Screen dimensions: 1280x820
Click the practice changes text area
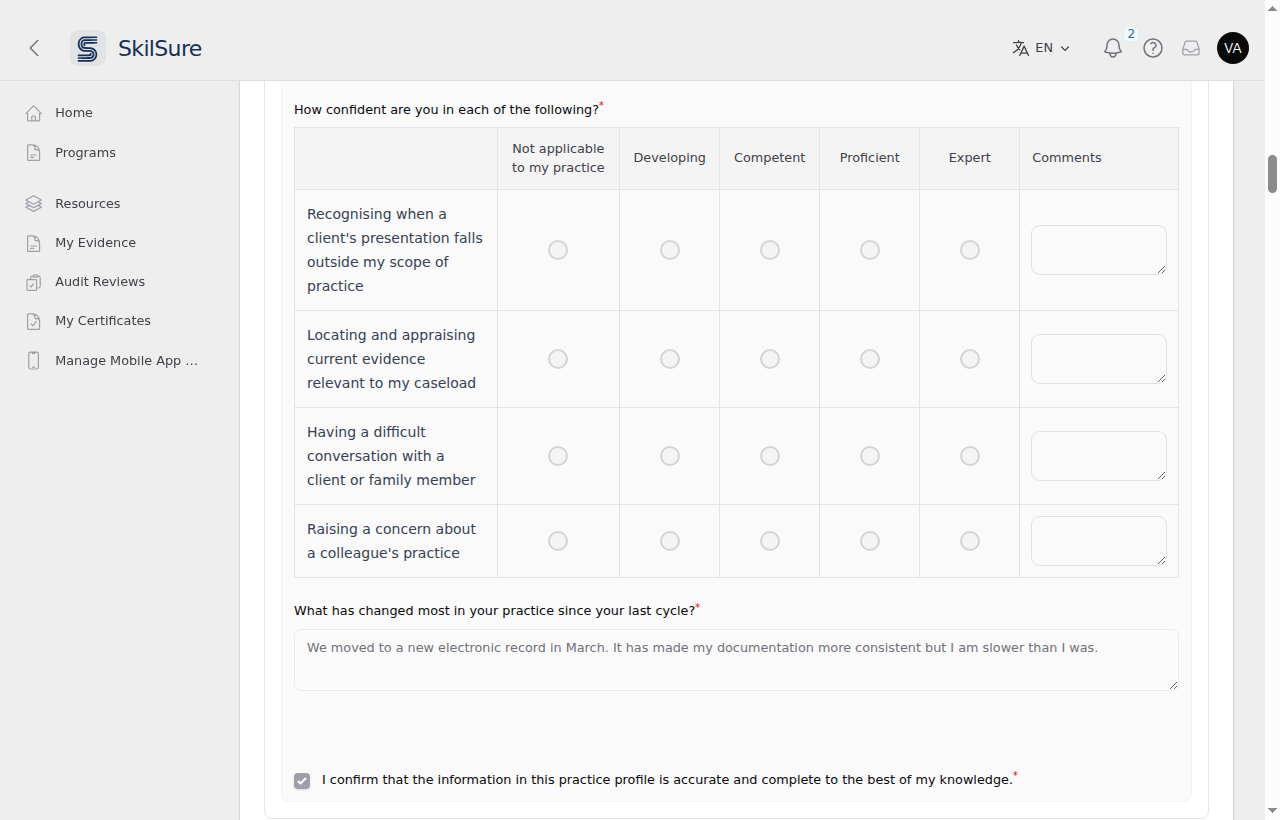pos(736,660)
